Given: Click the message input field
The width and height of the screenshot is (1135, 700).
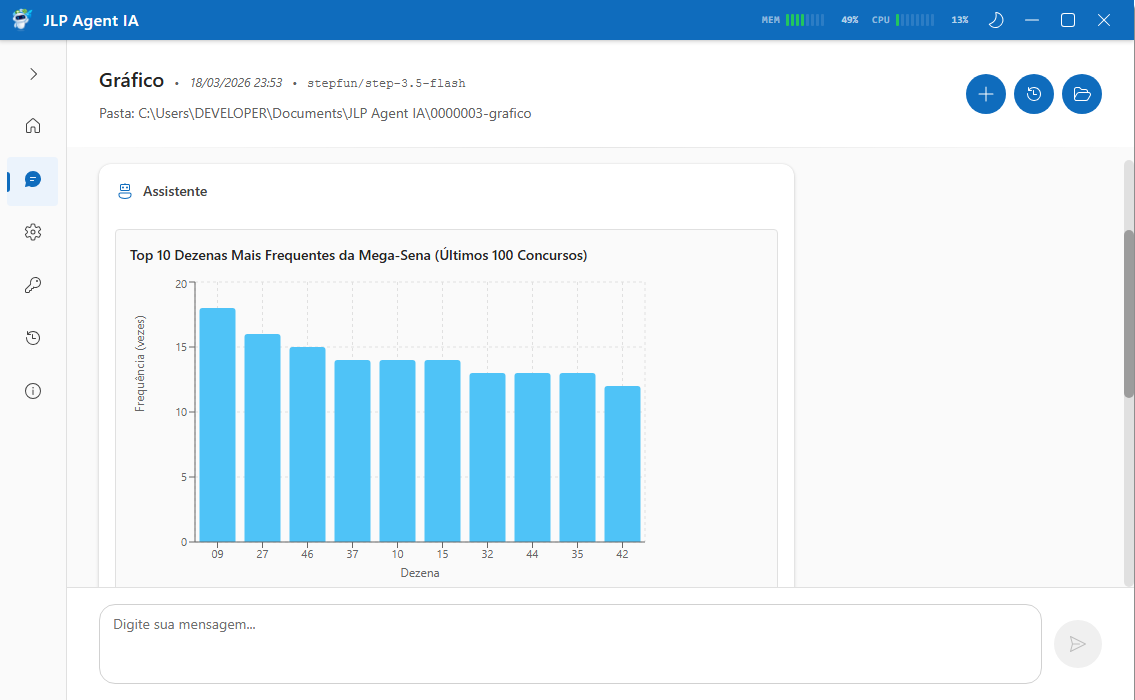Looking at the screenshot, I should (570, 643).
